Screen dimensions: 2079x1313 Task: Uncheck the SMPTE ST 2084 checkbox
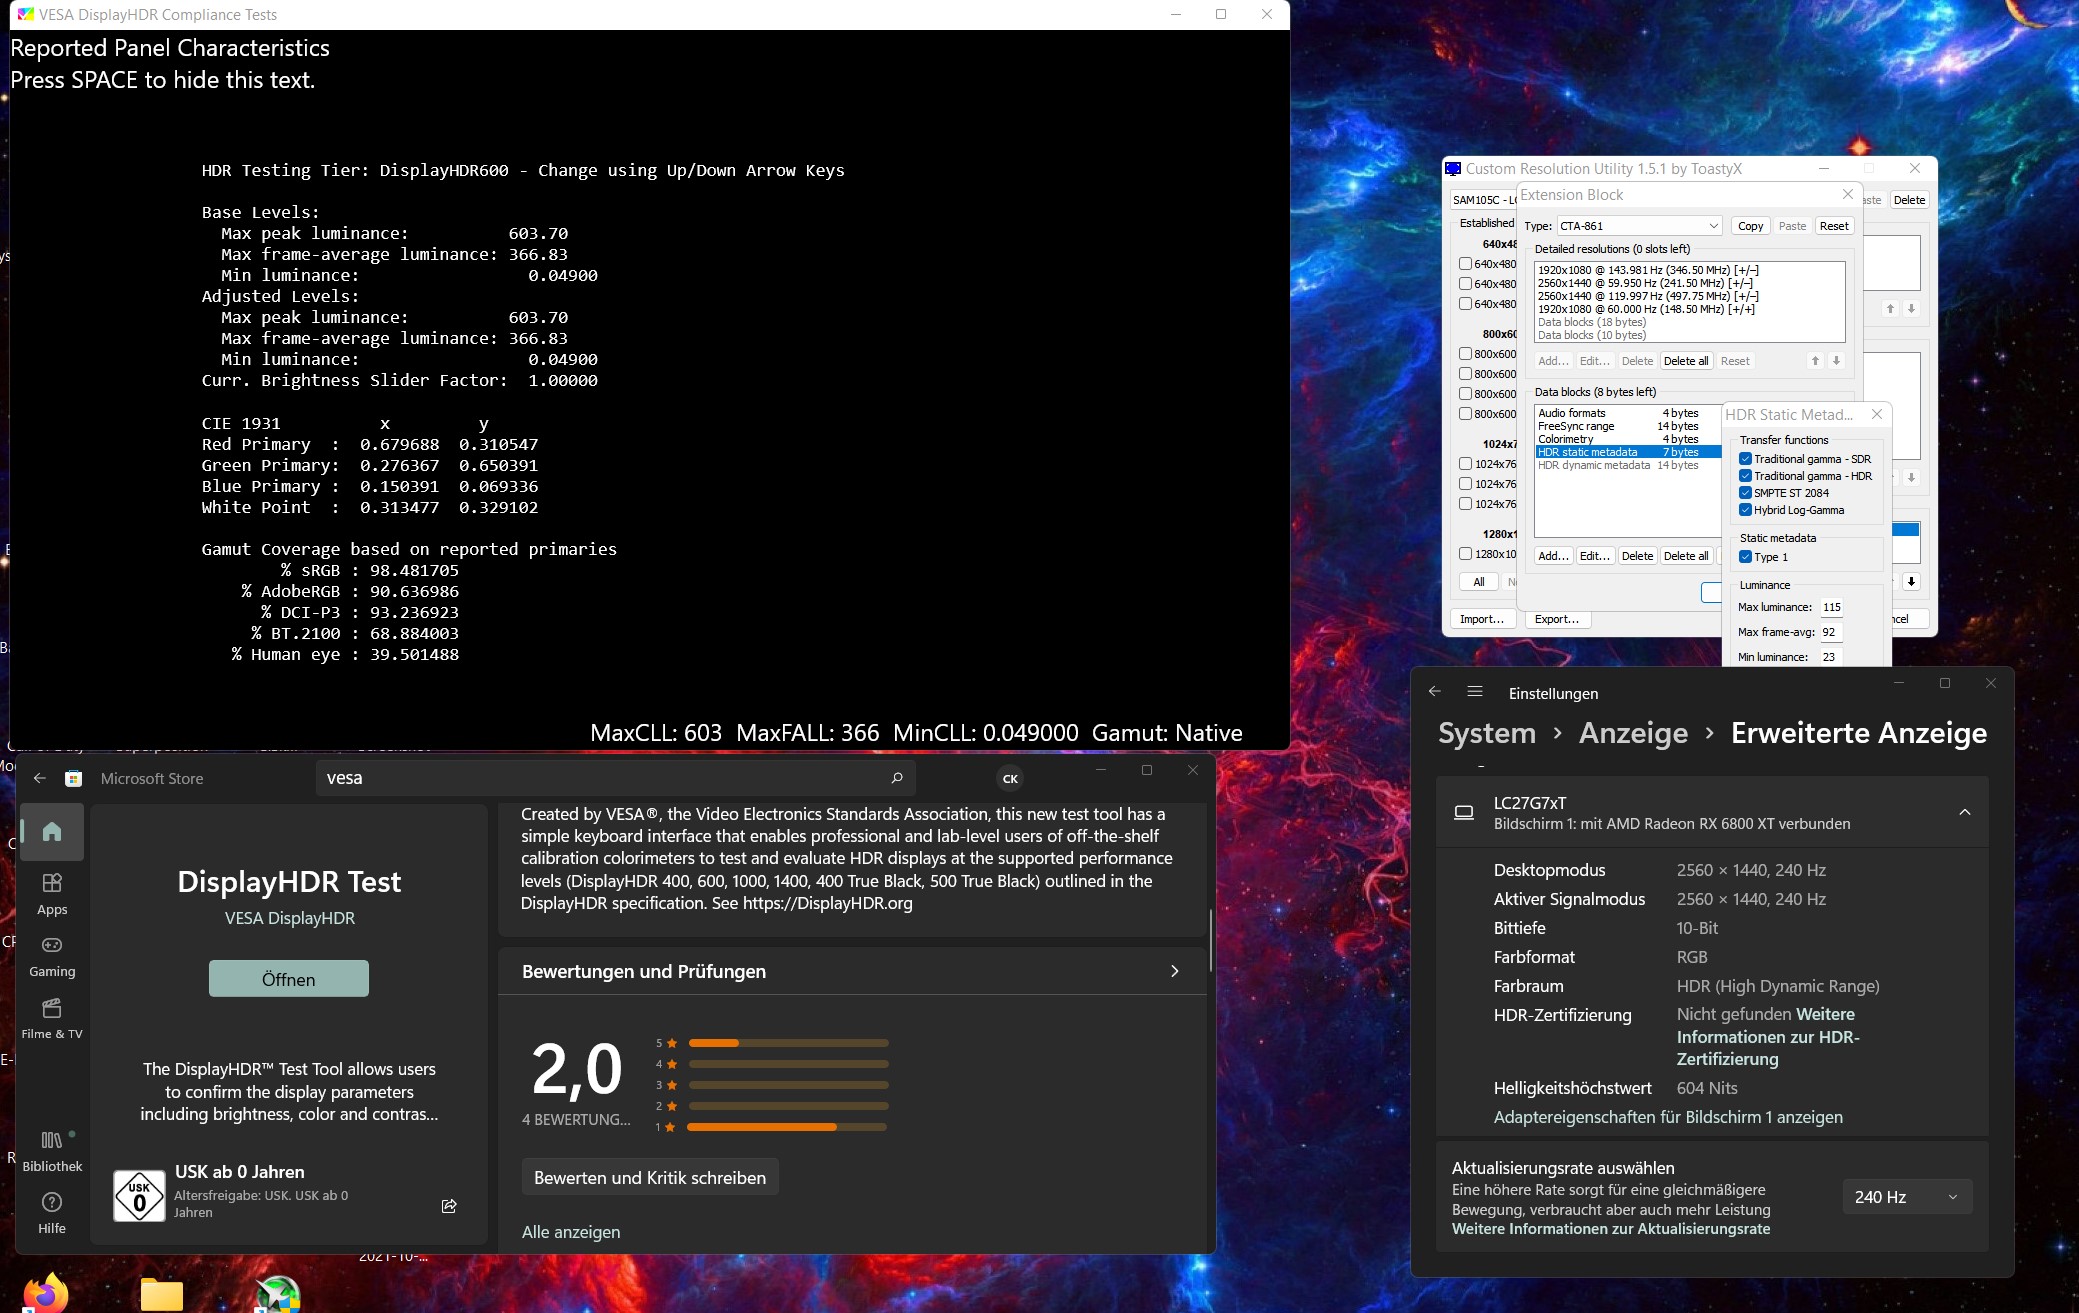tap(1745, 493)
